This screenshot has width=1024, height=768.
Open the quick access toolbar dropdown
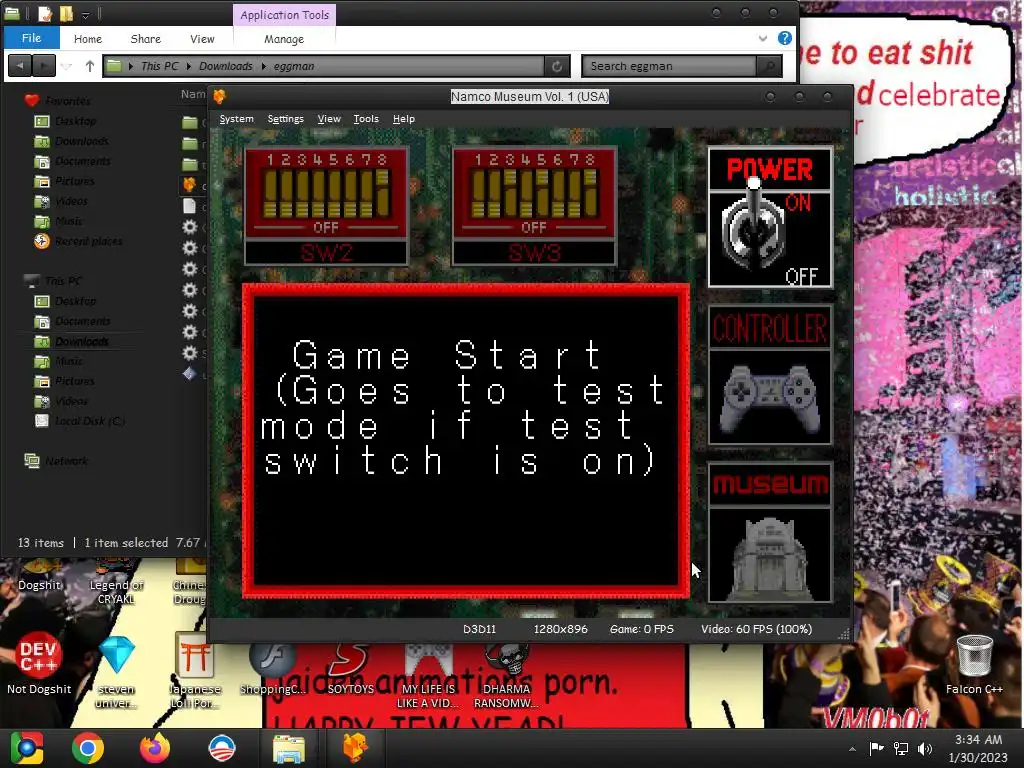(86, 14)
